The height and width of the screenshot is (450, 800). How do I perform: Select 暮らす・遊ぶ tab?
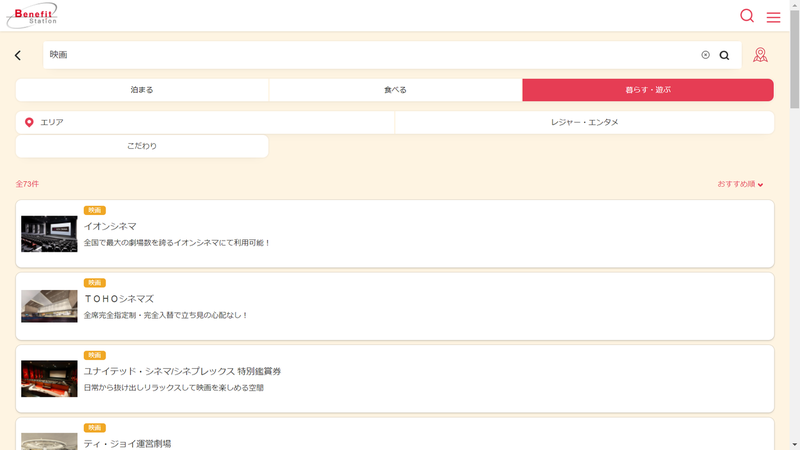tap(647, 90)
